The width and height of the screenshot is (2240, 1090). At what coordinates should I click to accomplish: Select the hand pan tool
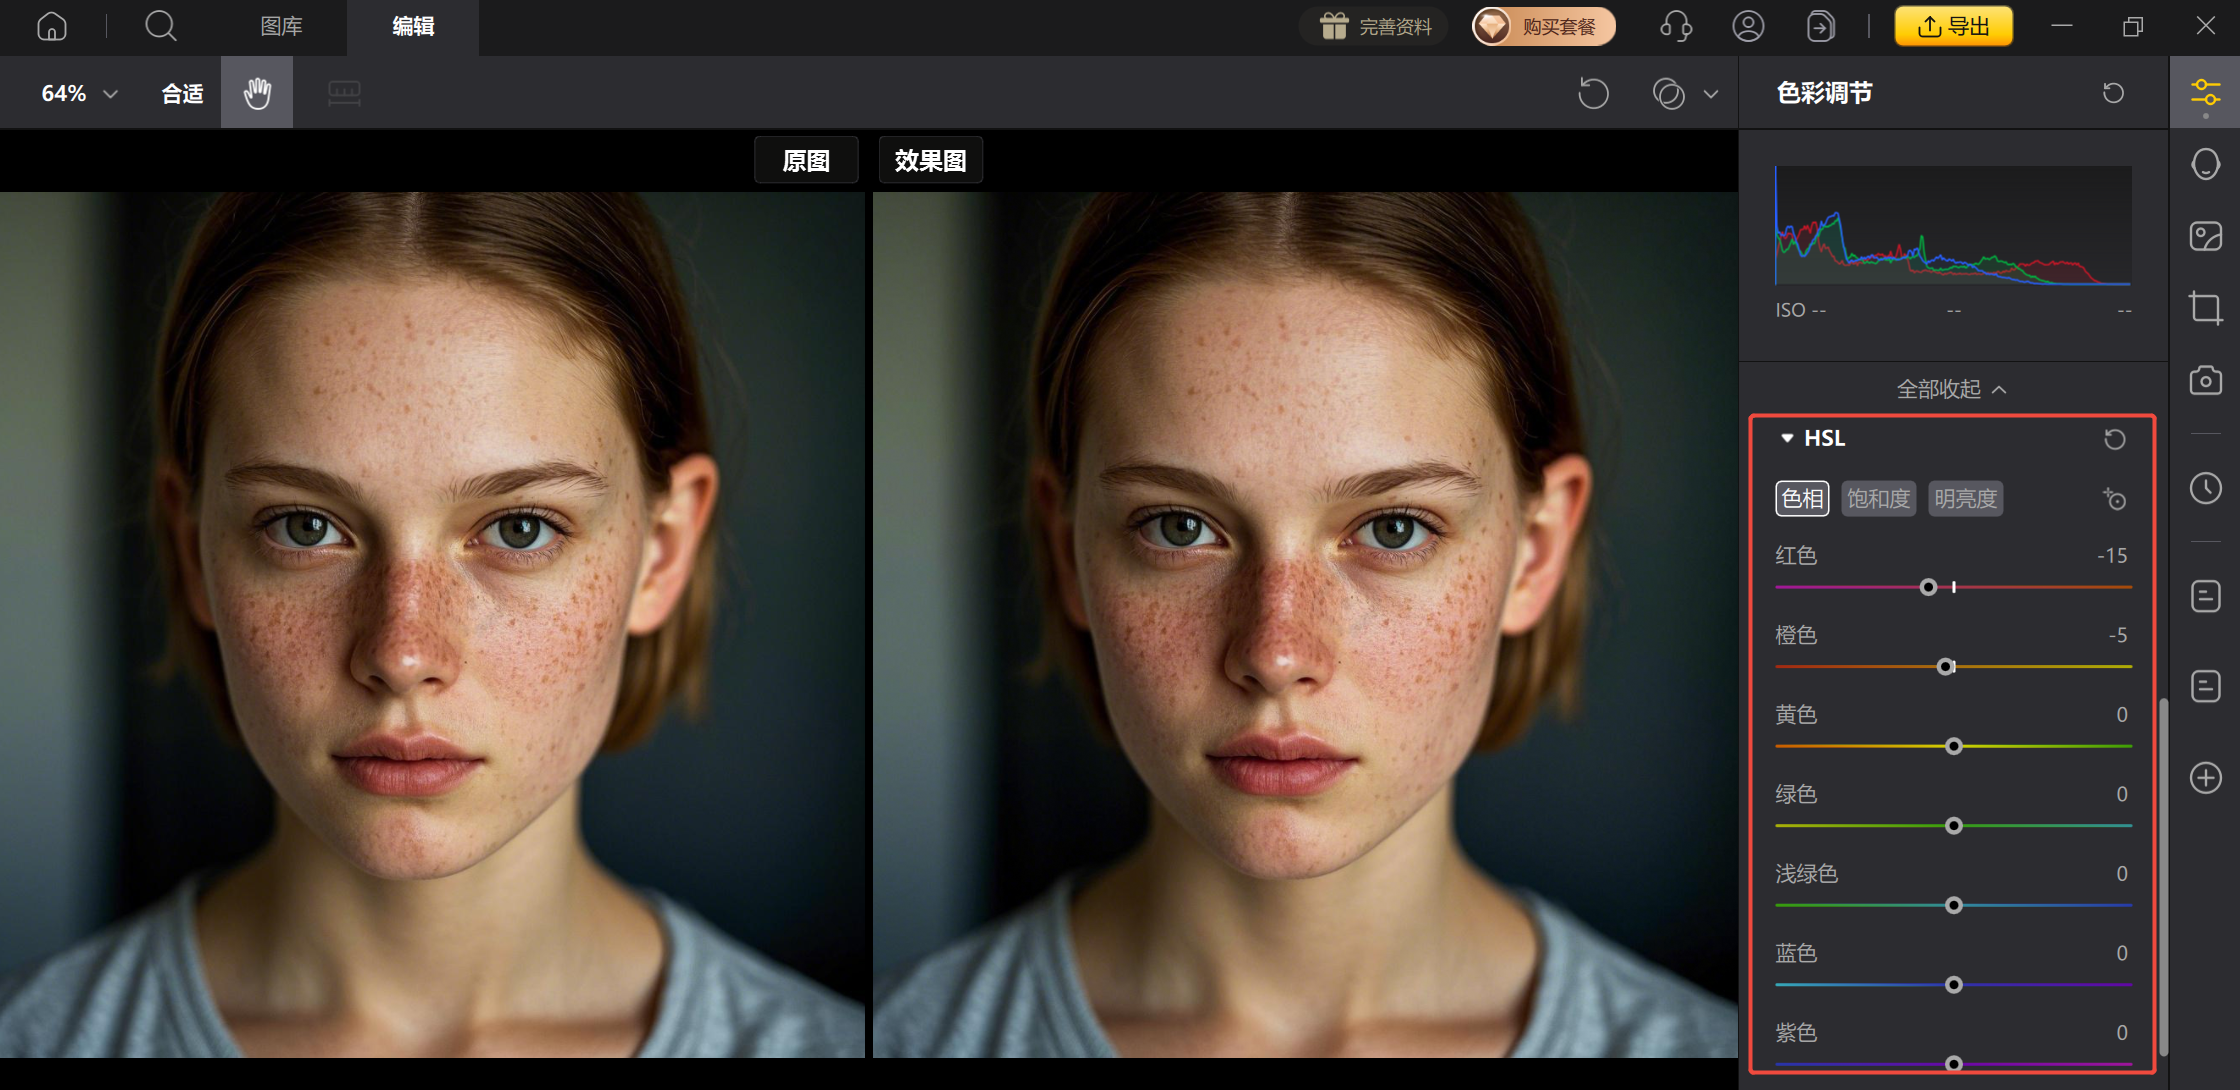point(257,93)
